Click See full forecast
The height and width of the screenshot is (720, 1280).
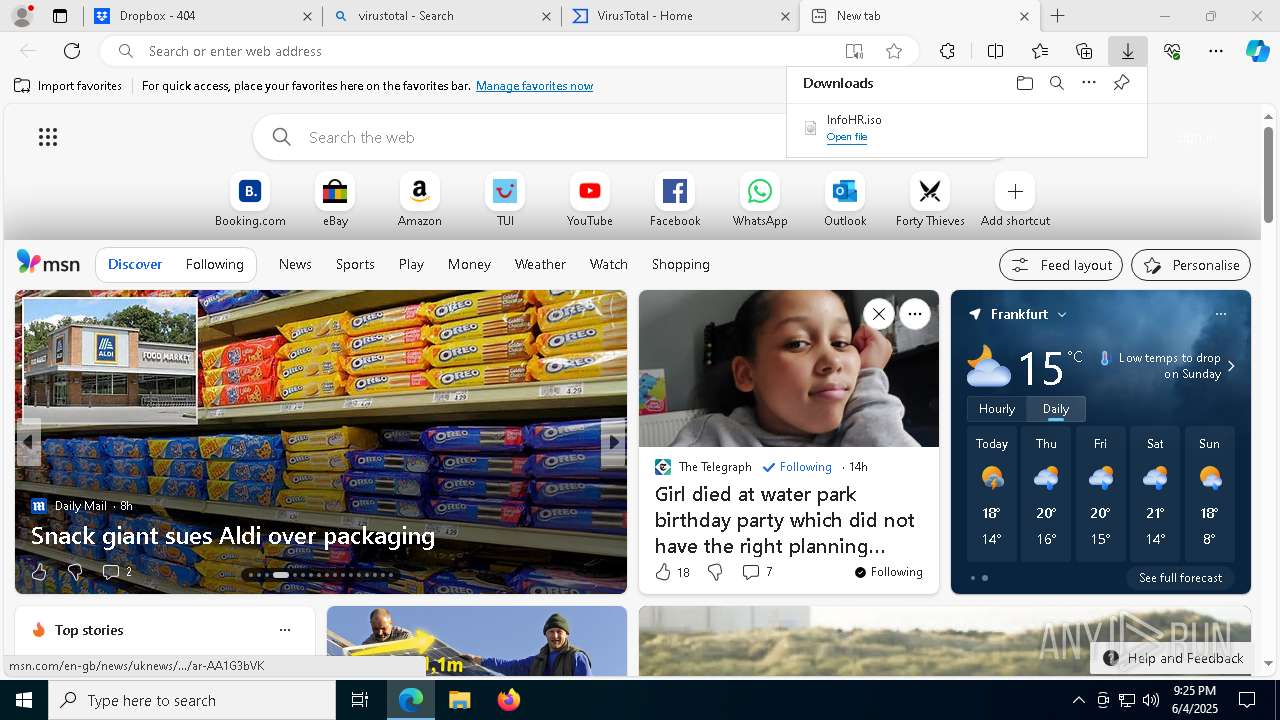click(x=1180, y=578)
